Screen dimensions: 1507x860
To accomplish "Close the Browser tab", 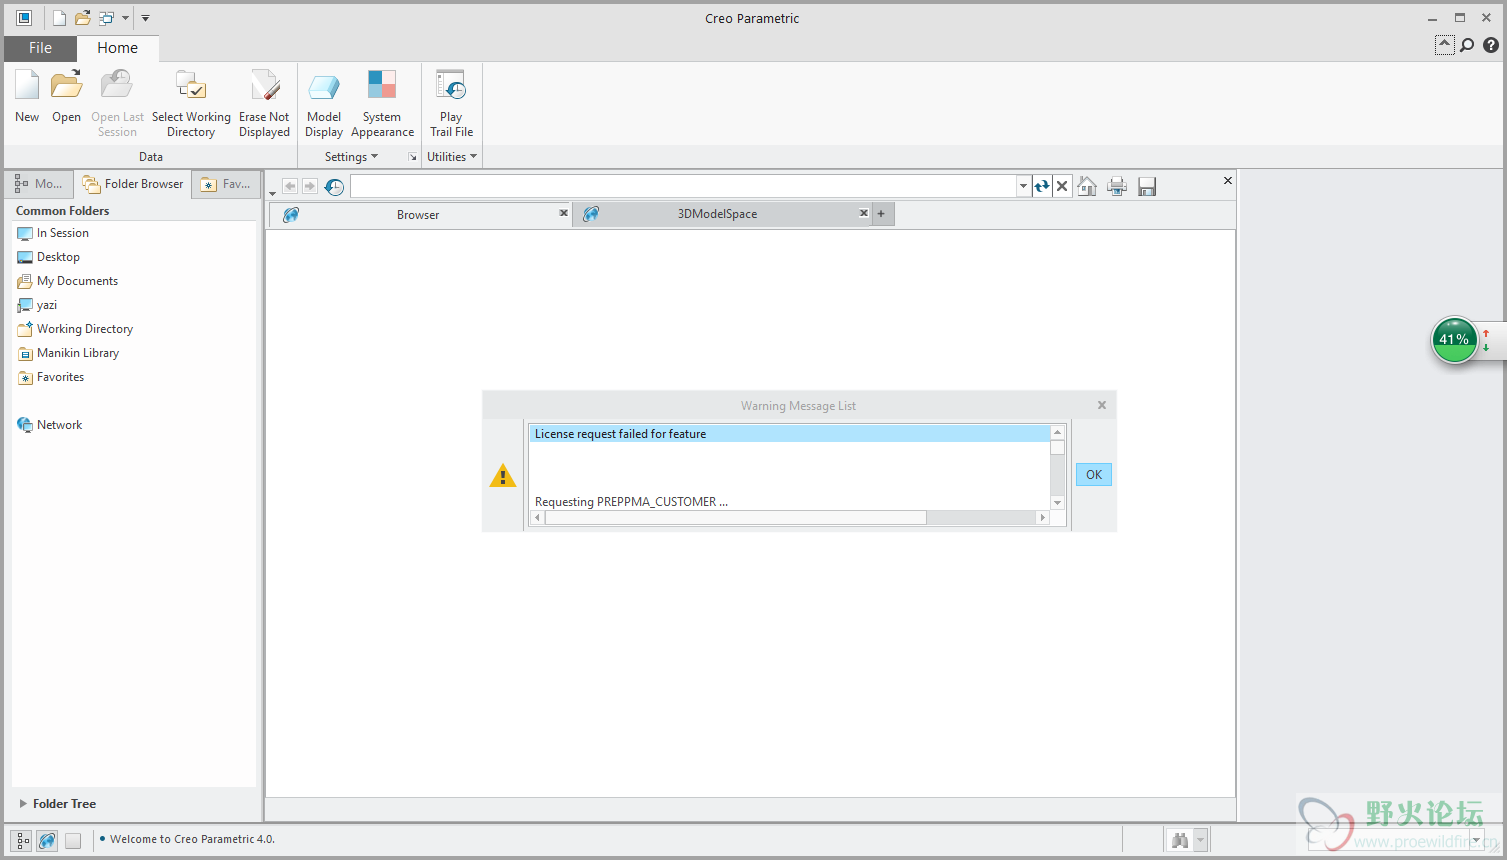I will click(x=563, y=213).
